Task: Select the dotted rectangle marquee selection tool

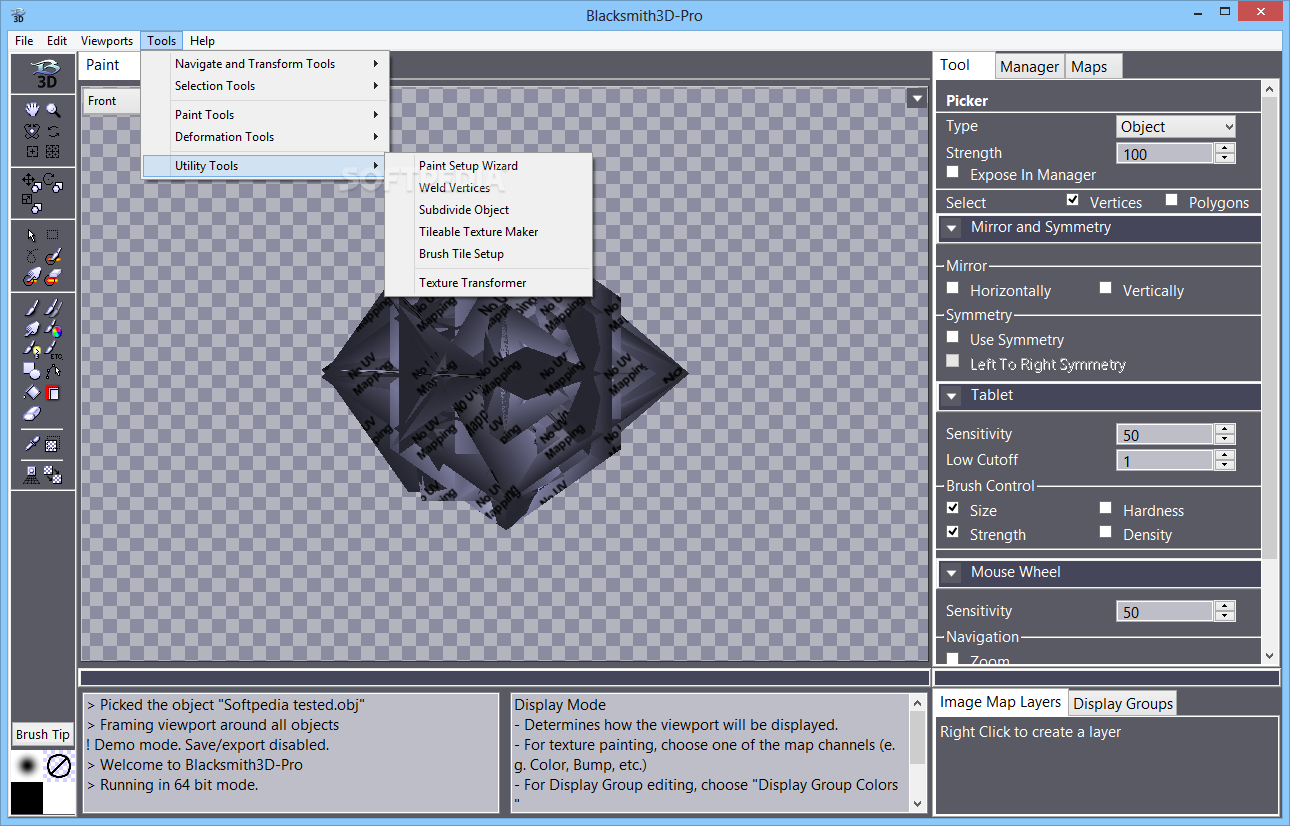Action: 53,235
